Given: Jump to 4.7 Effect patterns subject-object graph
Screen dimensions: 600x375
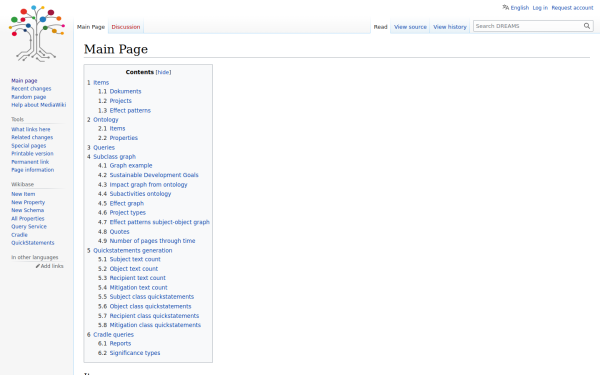Looking at the screenshot, I should point(160,222).
